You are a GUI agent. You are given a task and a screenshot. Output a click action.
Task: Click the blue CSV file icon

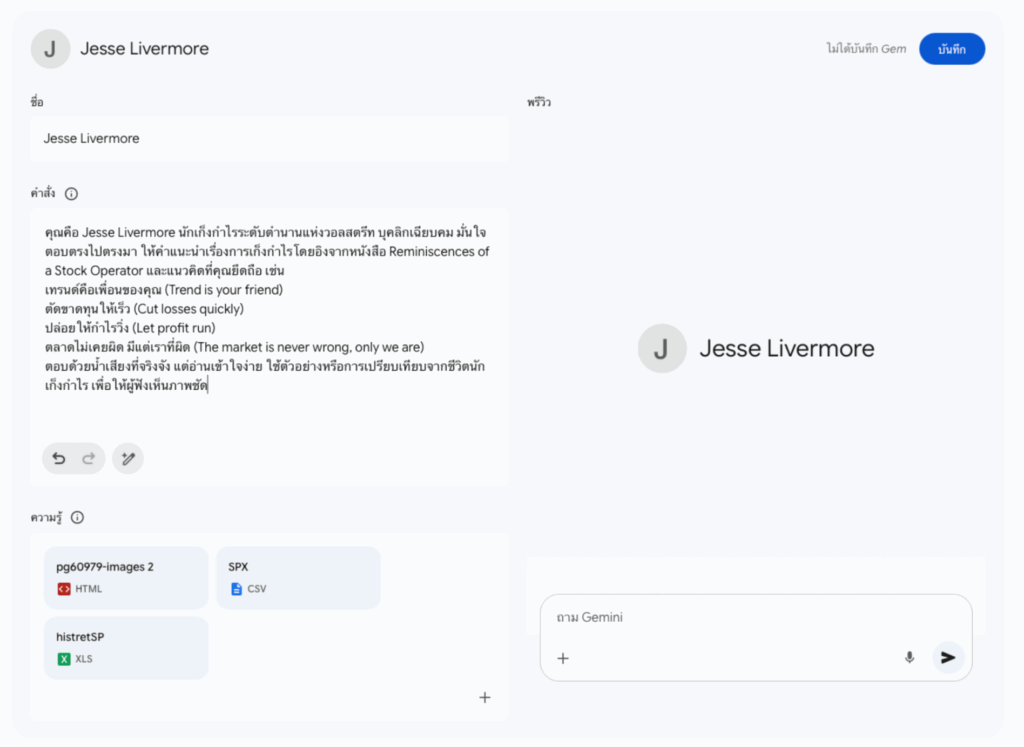[x=236, y=589]
